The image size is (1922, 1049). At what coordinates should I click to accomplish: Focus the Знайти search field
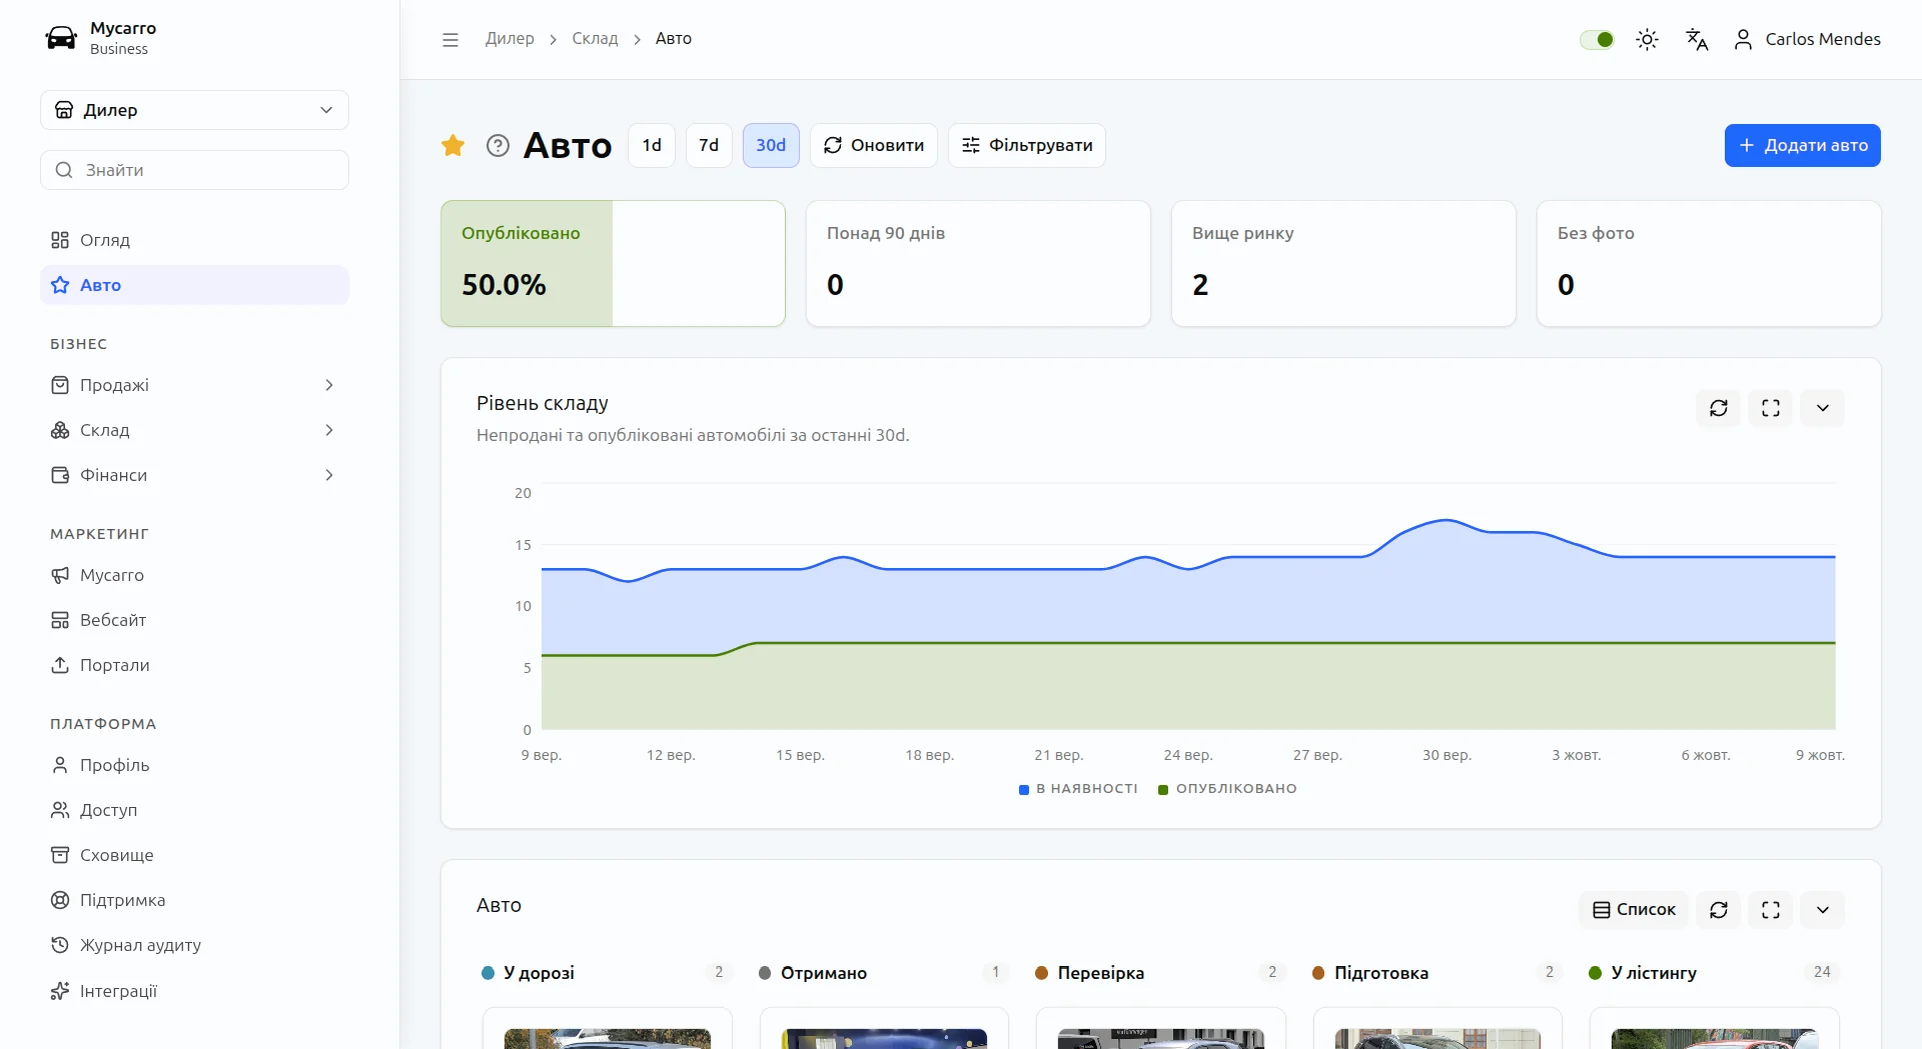195,170
